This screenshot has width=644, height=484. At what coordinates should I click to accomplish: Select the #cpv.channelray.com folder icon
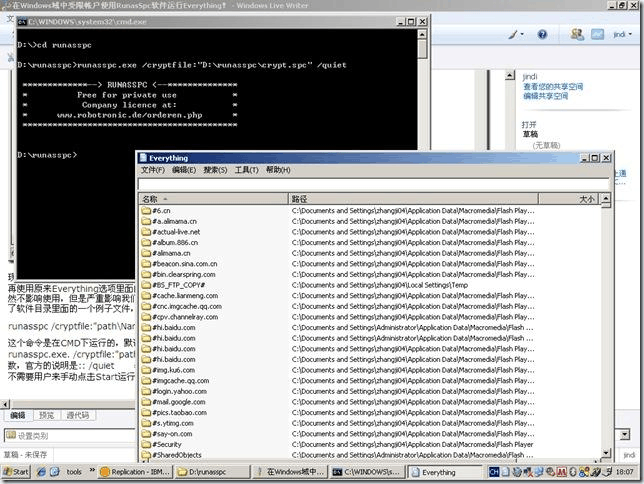[x=146, y=317]
